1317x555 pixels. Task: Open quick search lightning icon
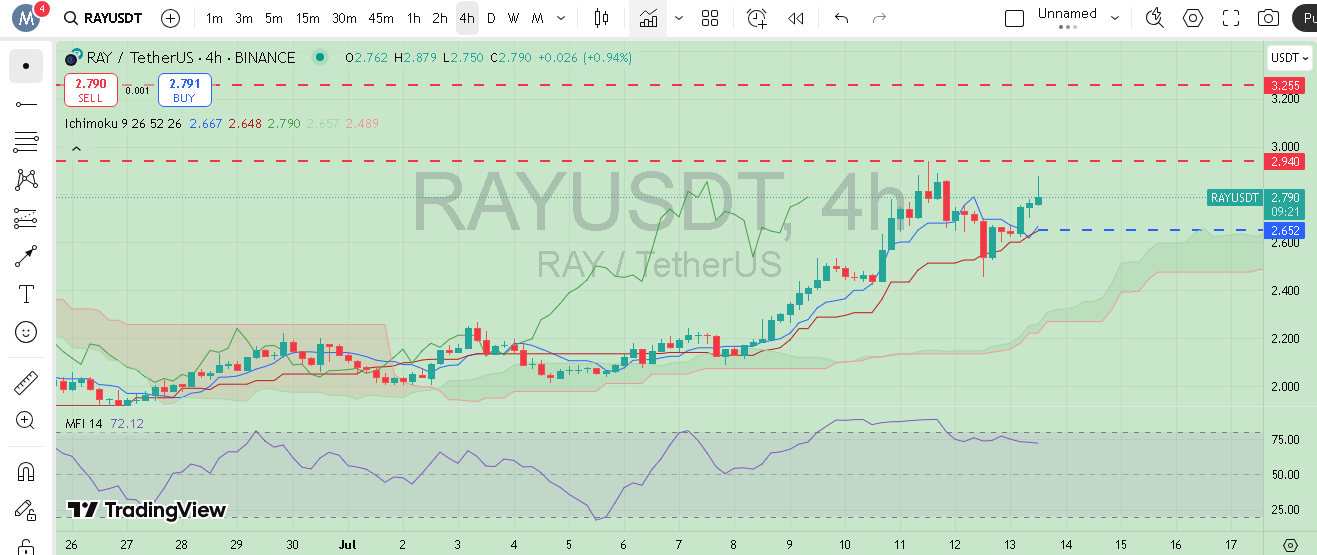(1155, 18)
